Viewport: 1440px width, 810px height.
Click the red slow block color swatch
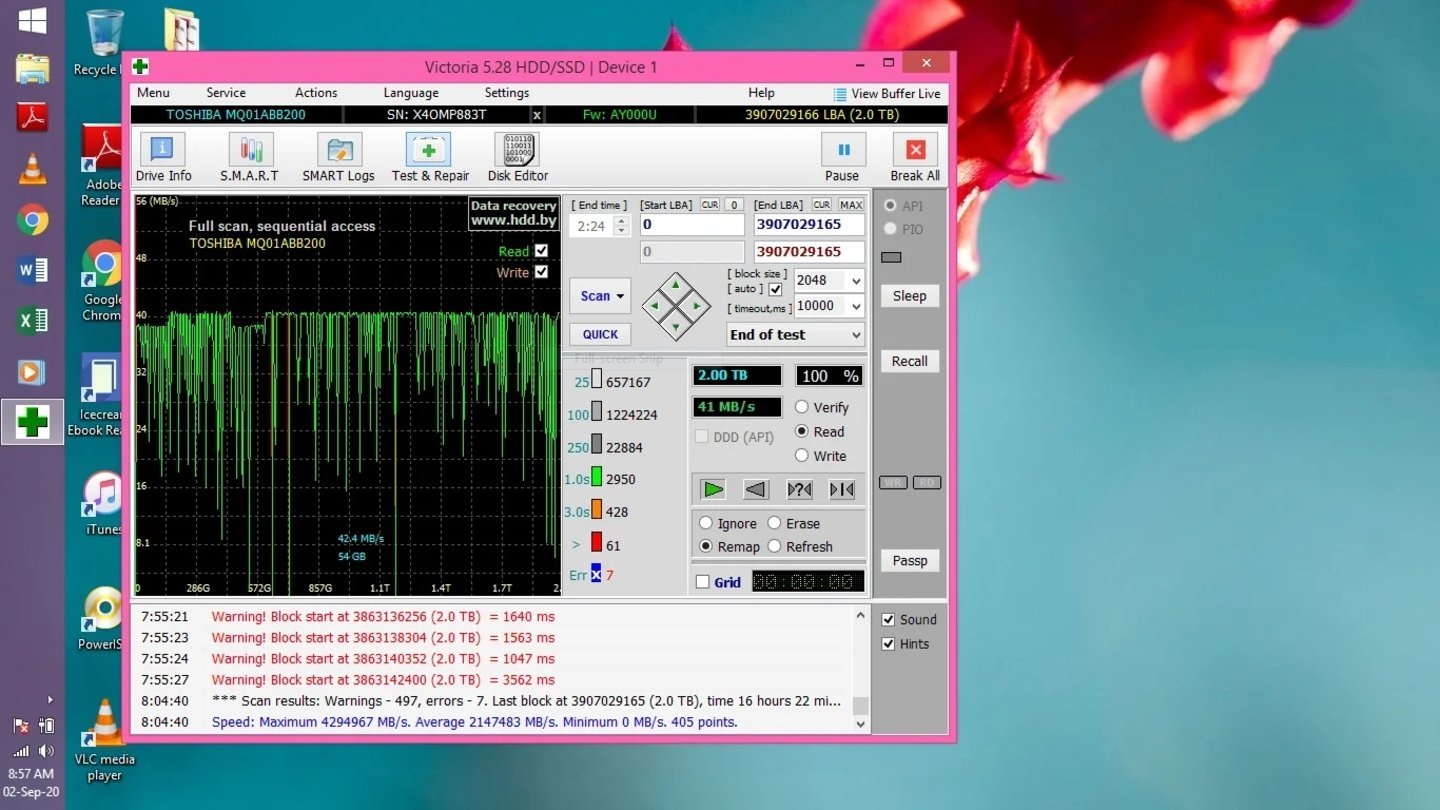pos(596,542)
